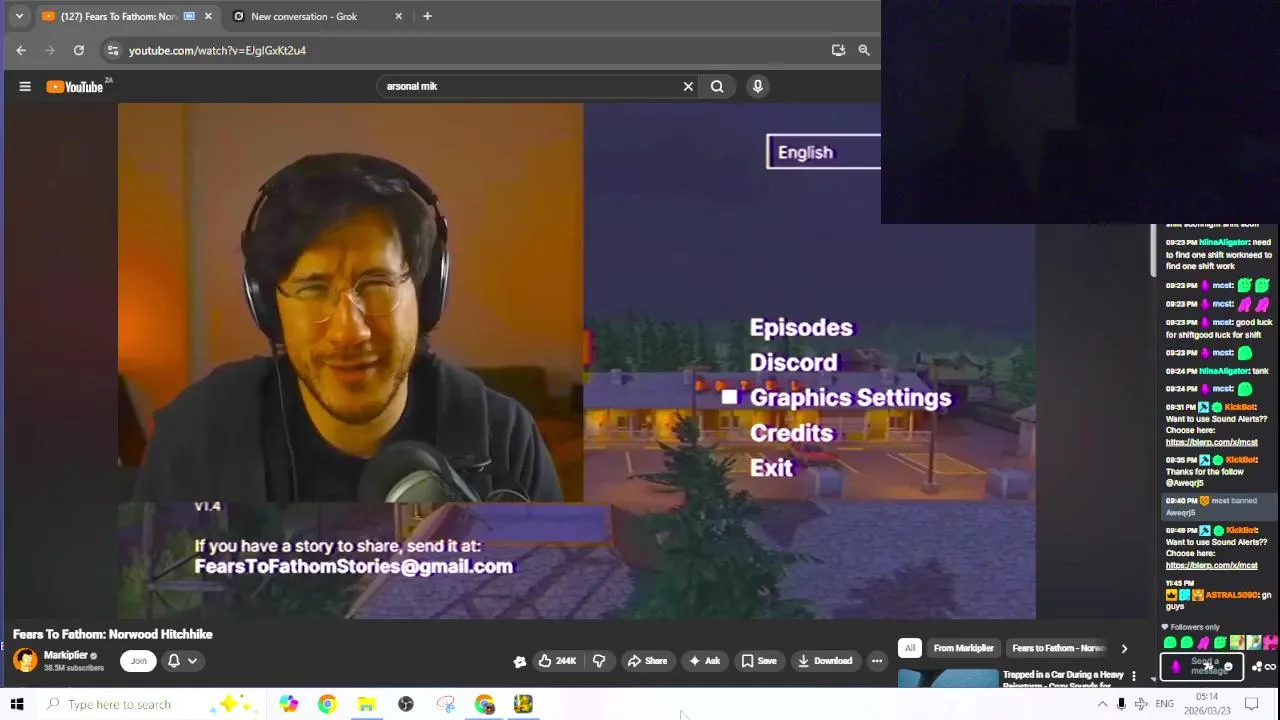
Task: Show next filter chips with arrow
Action: pos(1124,648)
